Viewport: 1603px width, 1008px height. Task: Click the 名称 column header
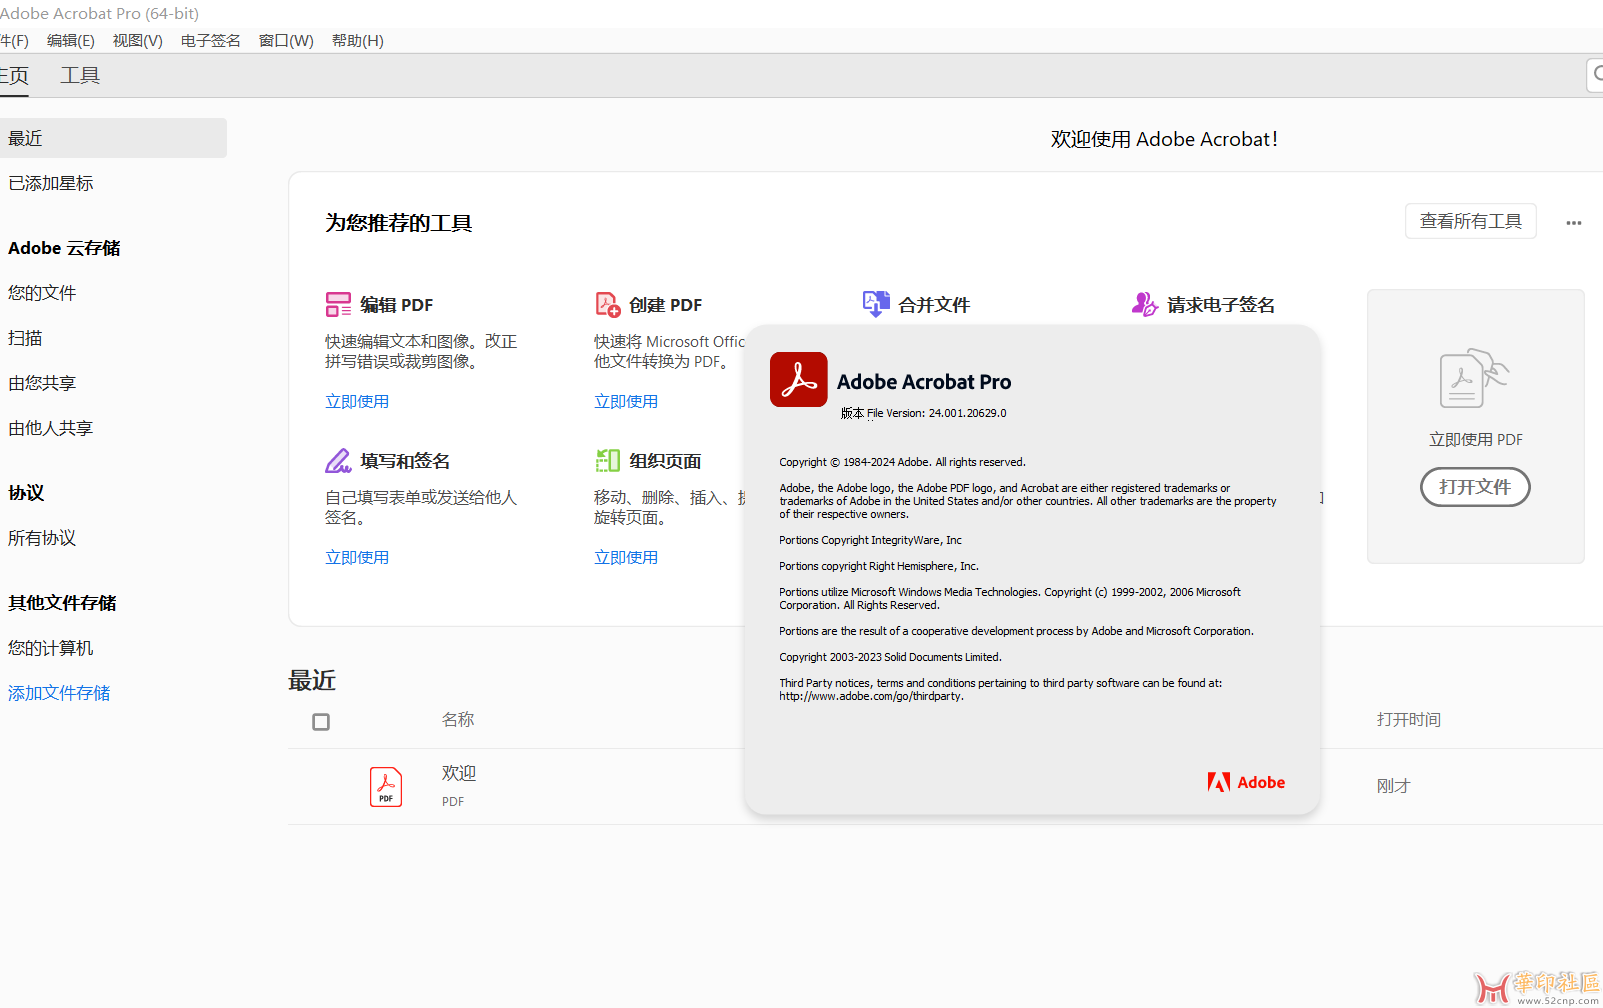click(458, 720)
